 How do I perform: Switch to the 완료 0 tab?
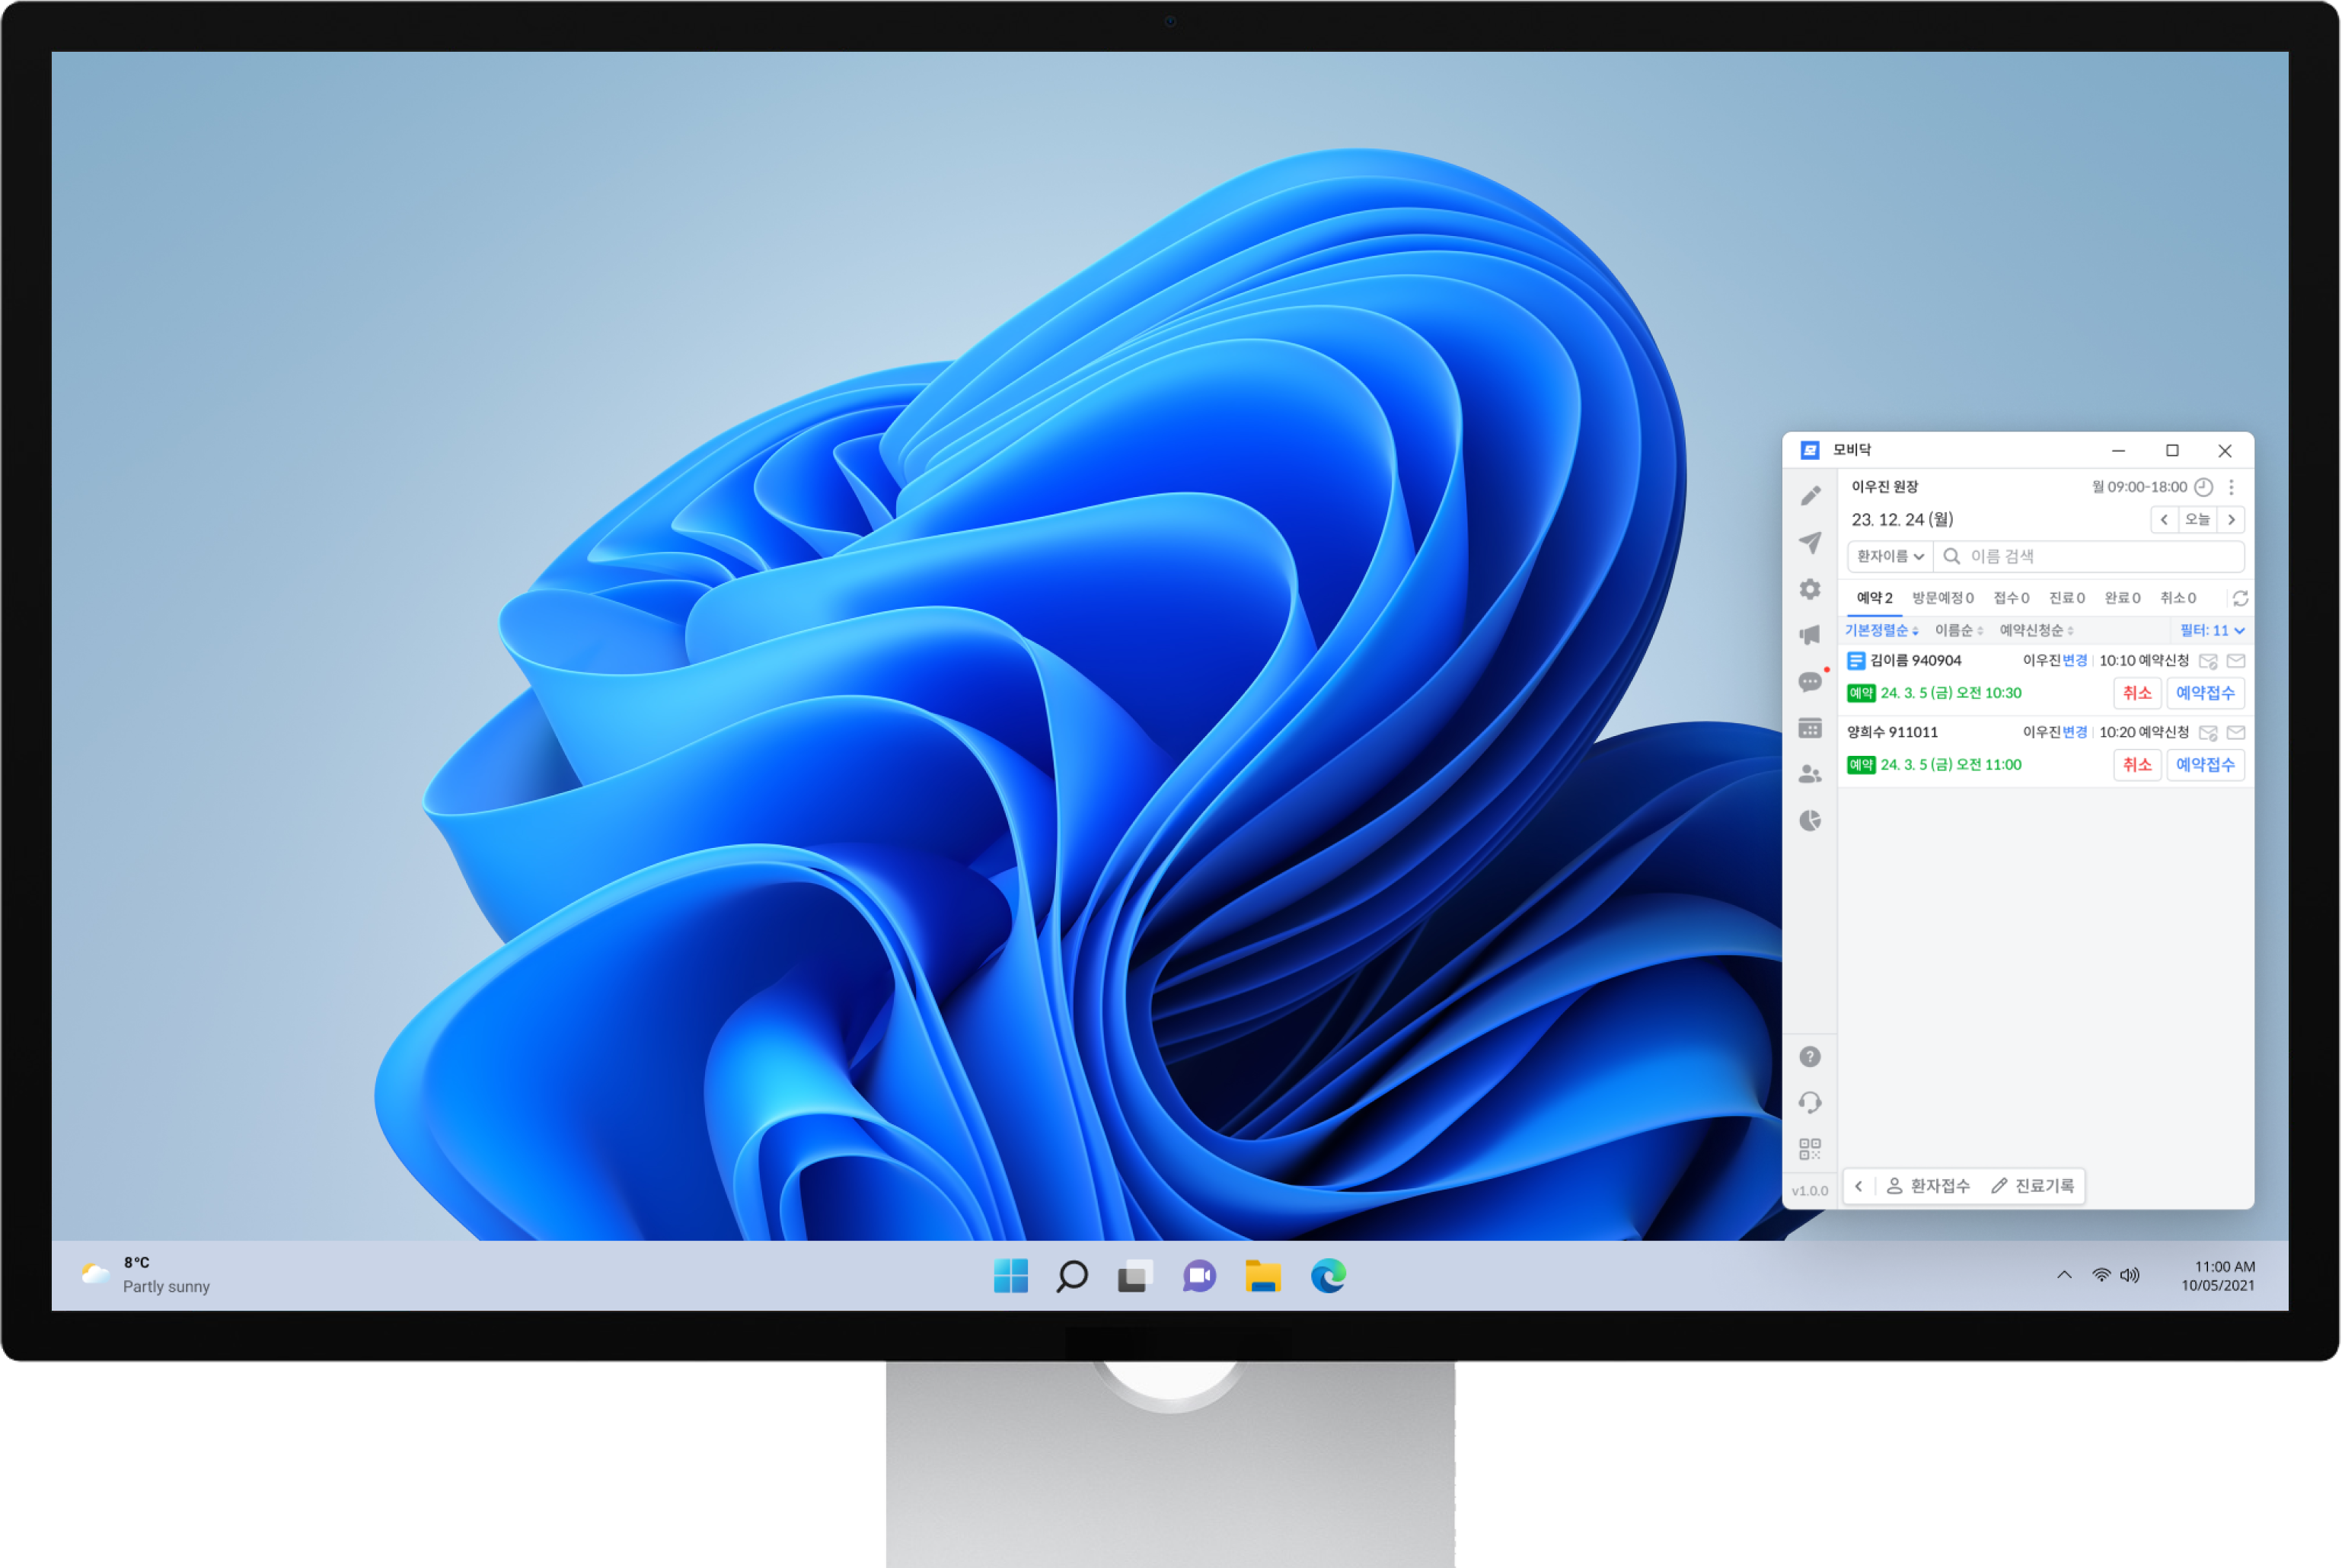2122,598
